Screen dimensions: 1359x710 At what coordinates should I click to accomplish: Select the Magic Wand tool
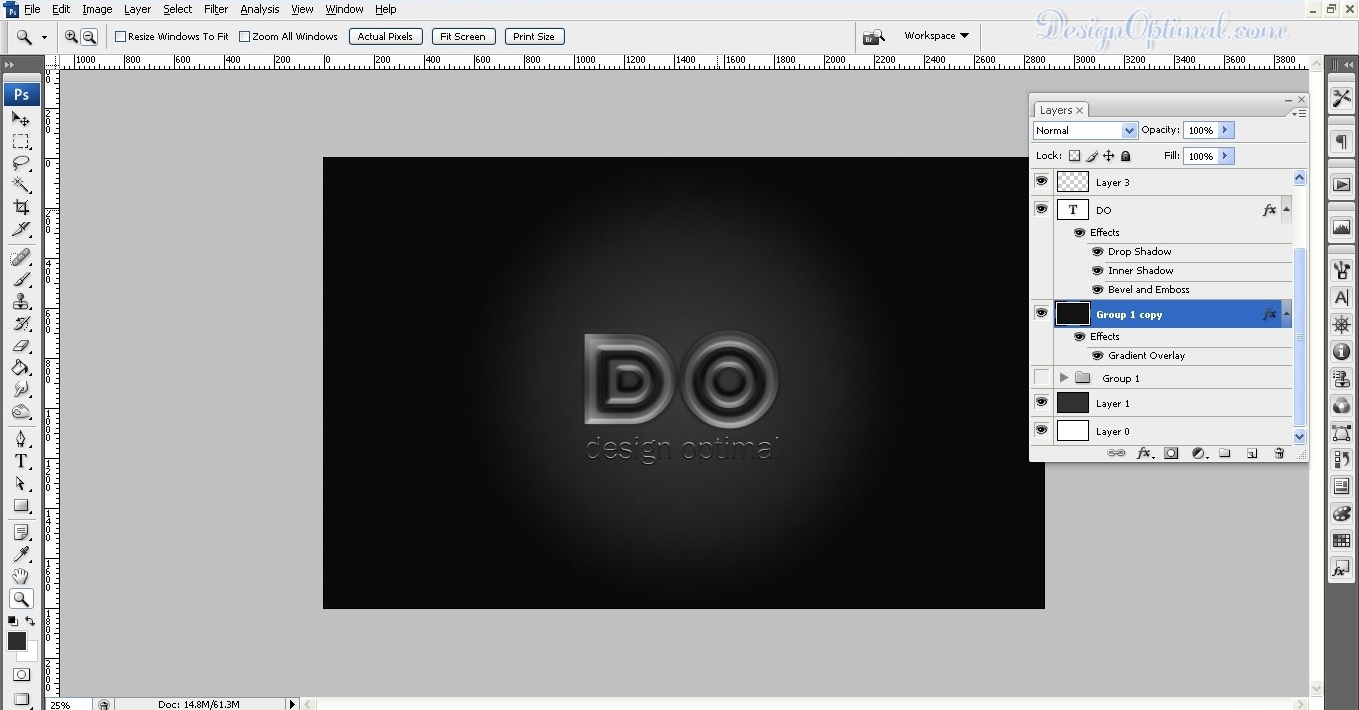pyautogui.click(x=21, y=185)
